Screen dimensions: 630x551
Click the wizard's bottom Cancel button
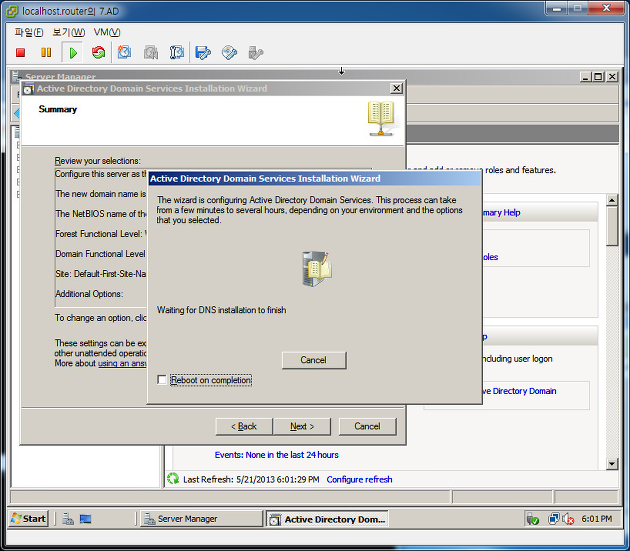(x=367, y=426)
